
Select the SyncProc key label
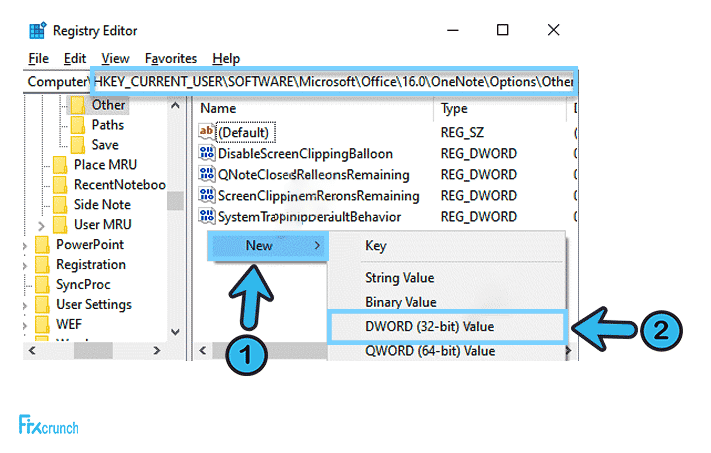(x=83, y=284)
